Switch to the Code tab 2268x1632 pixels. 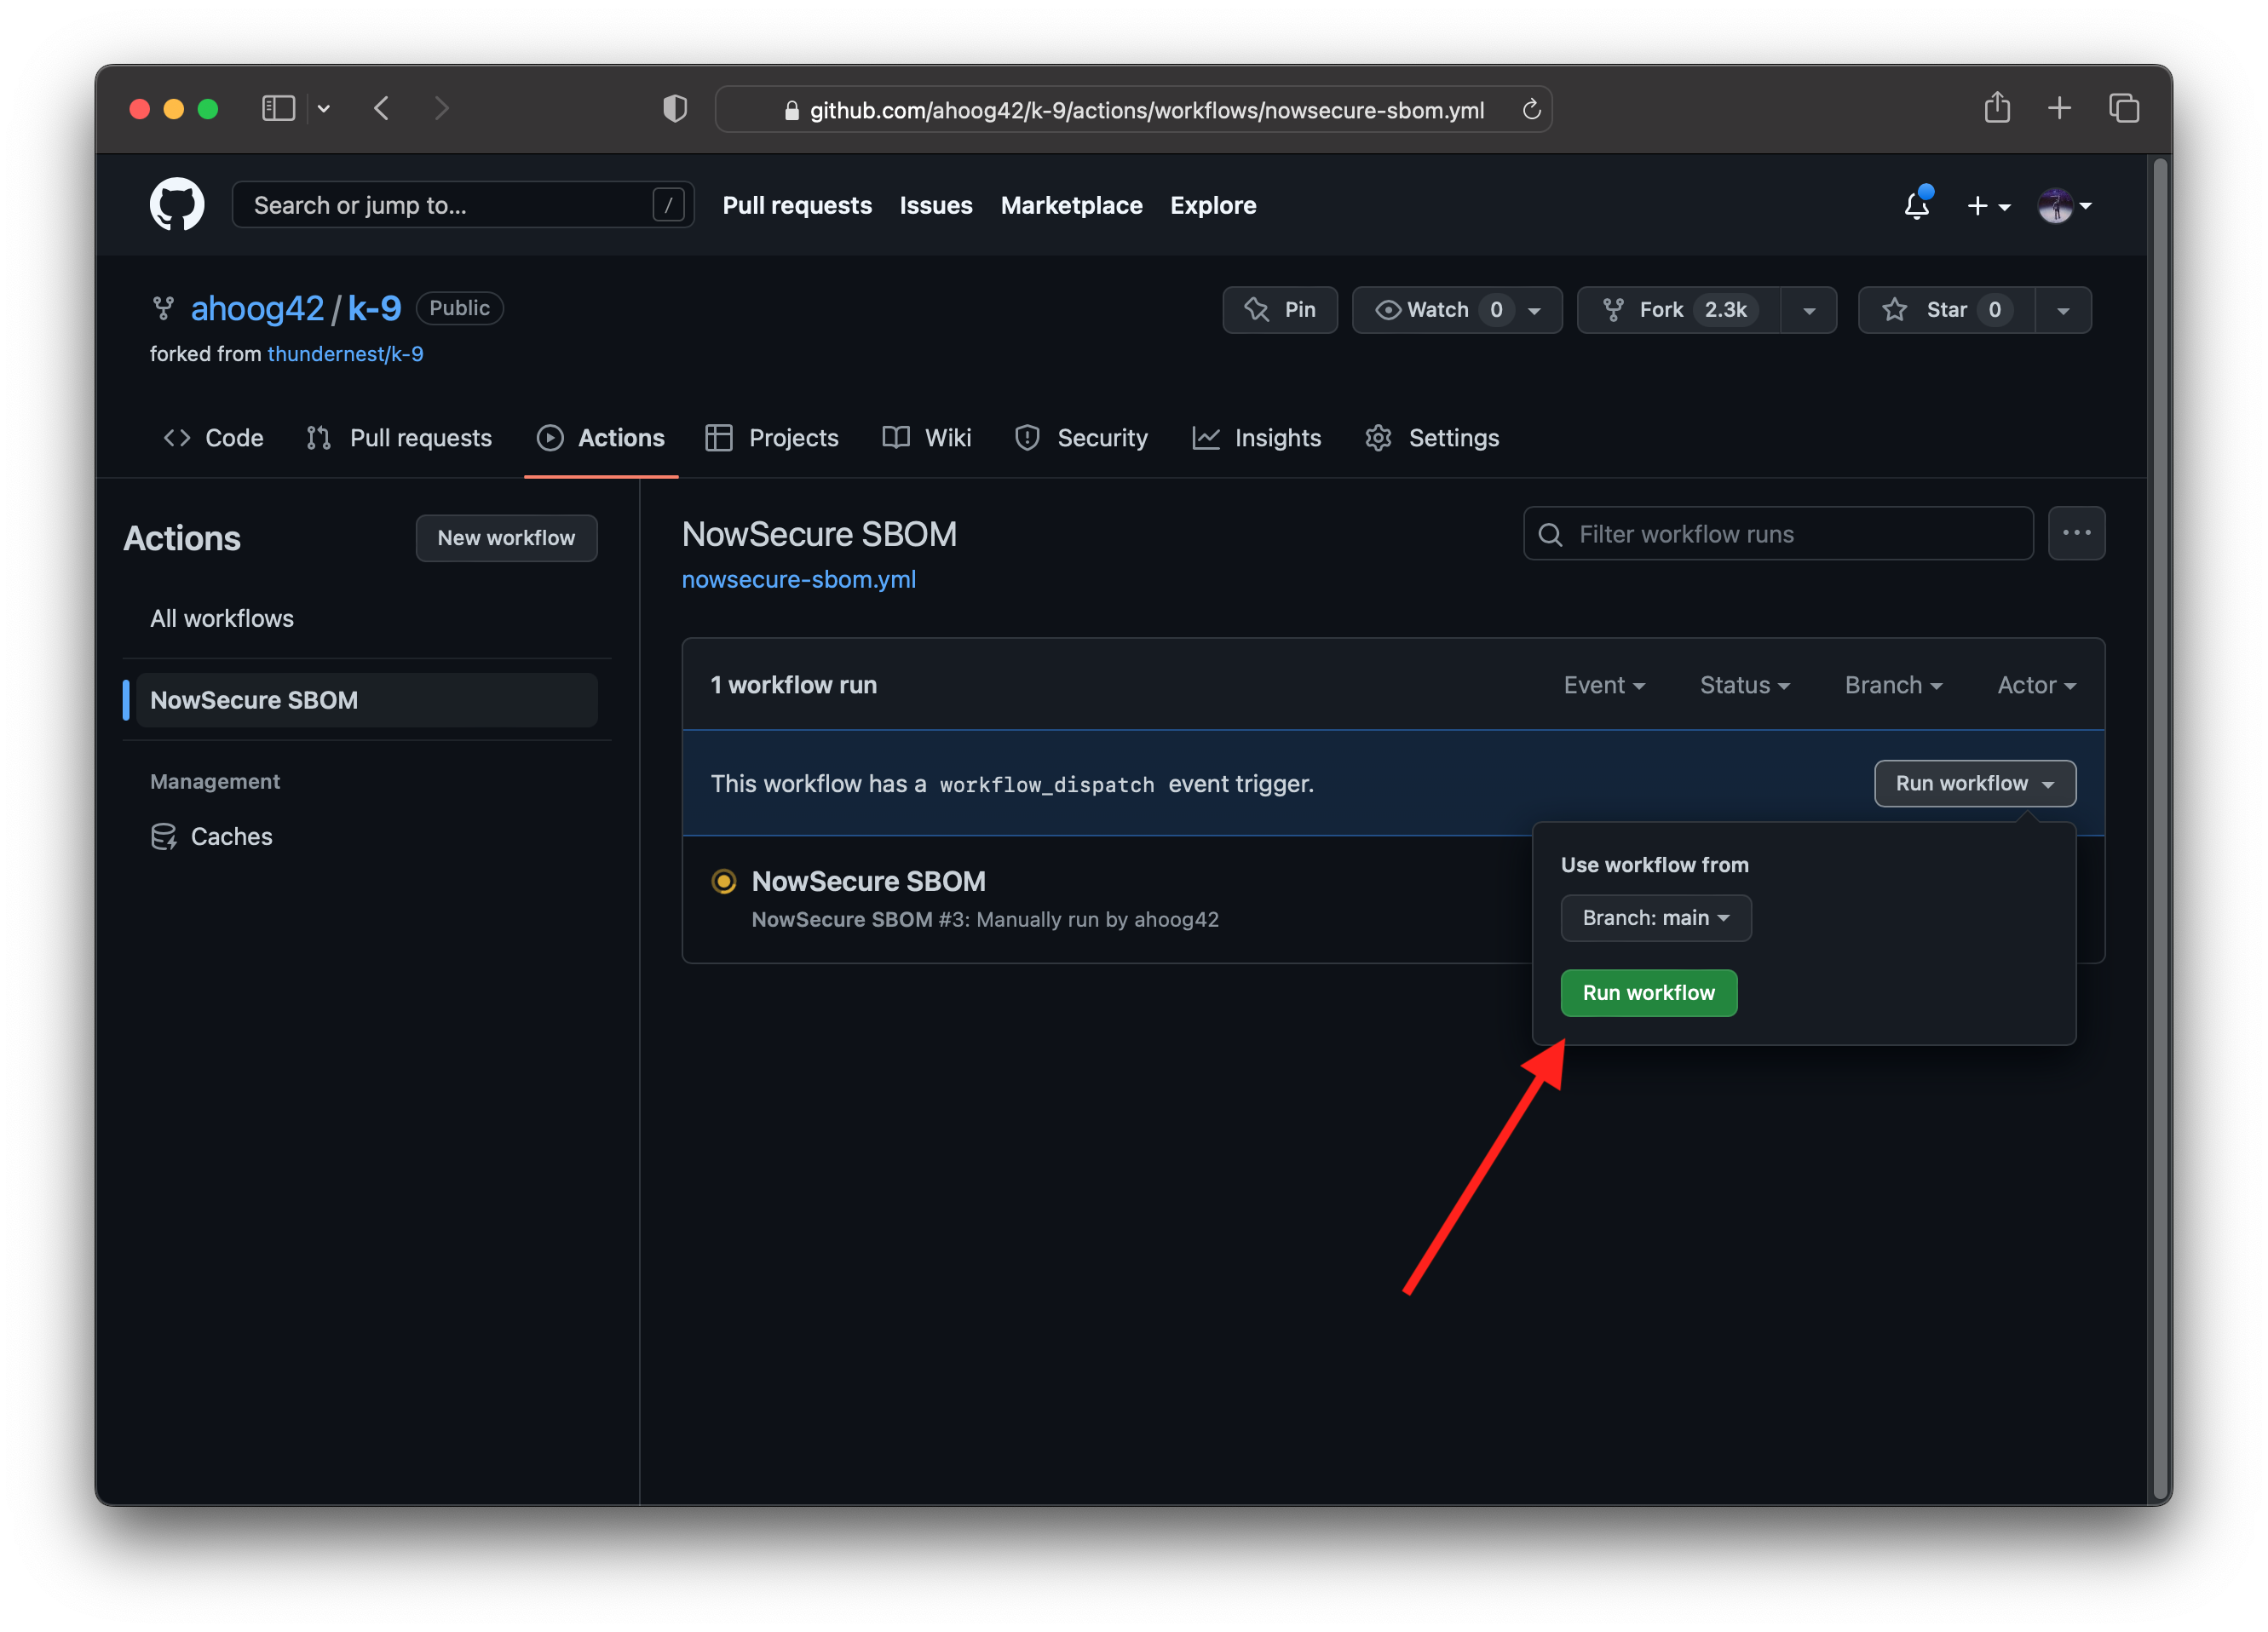(x=213, y=438)
